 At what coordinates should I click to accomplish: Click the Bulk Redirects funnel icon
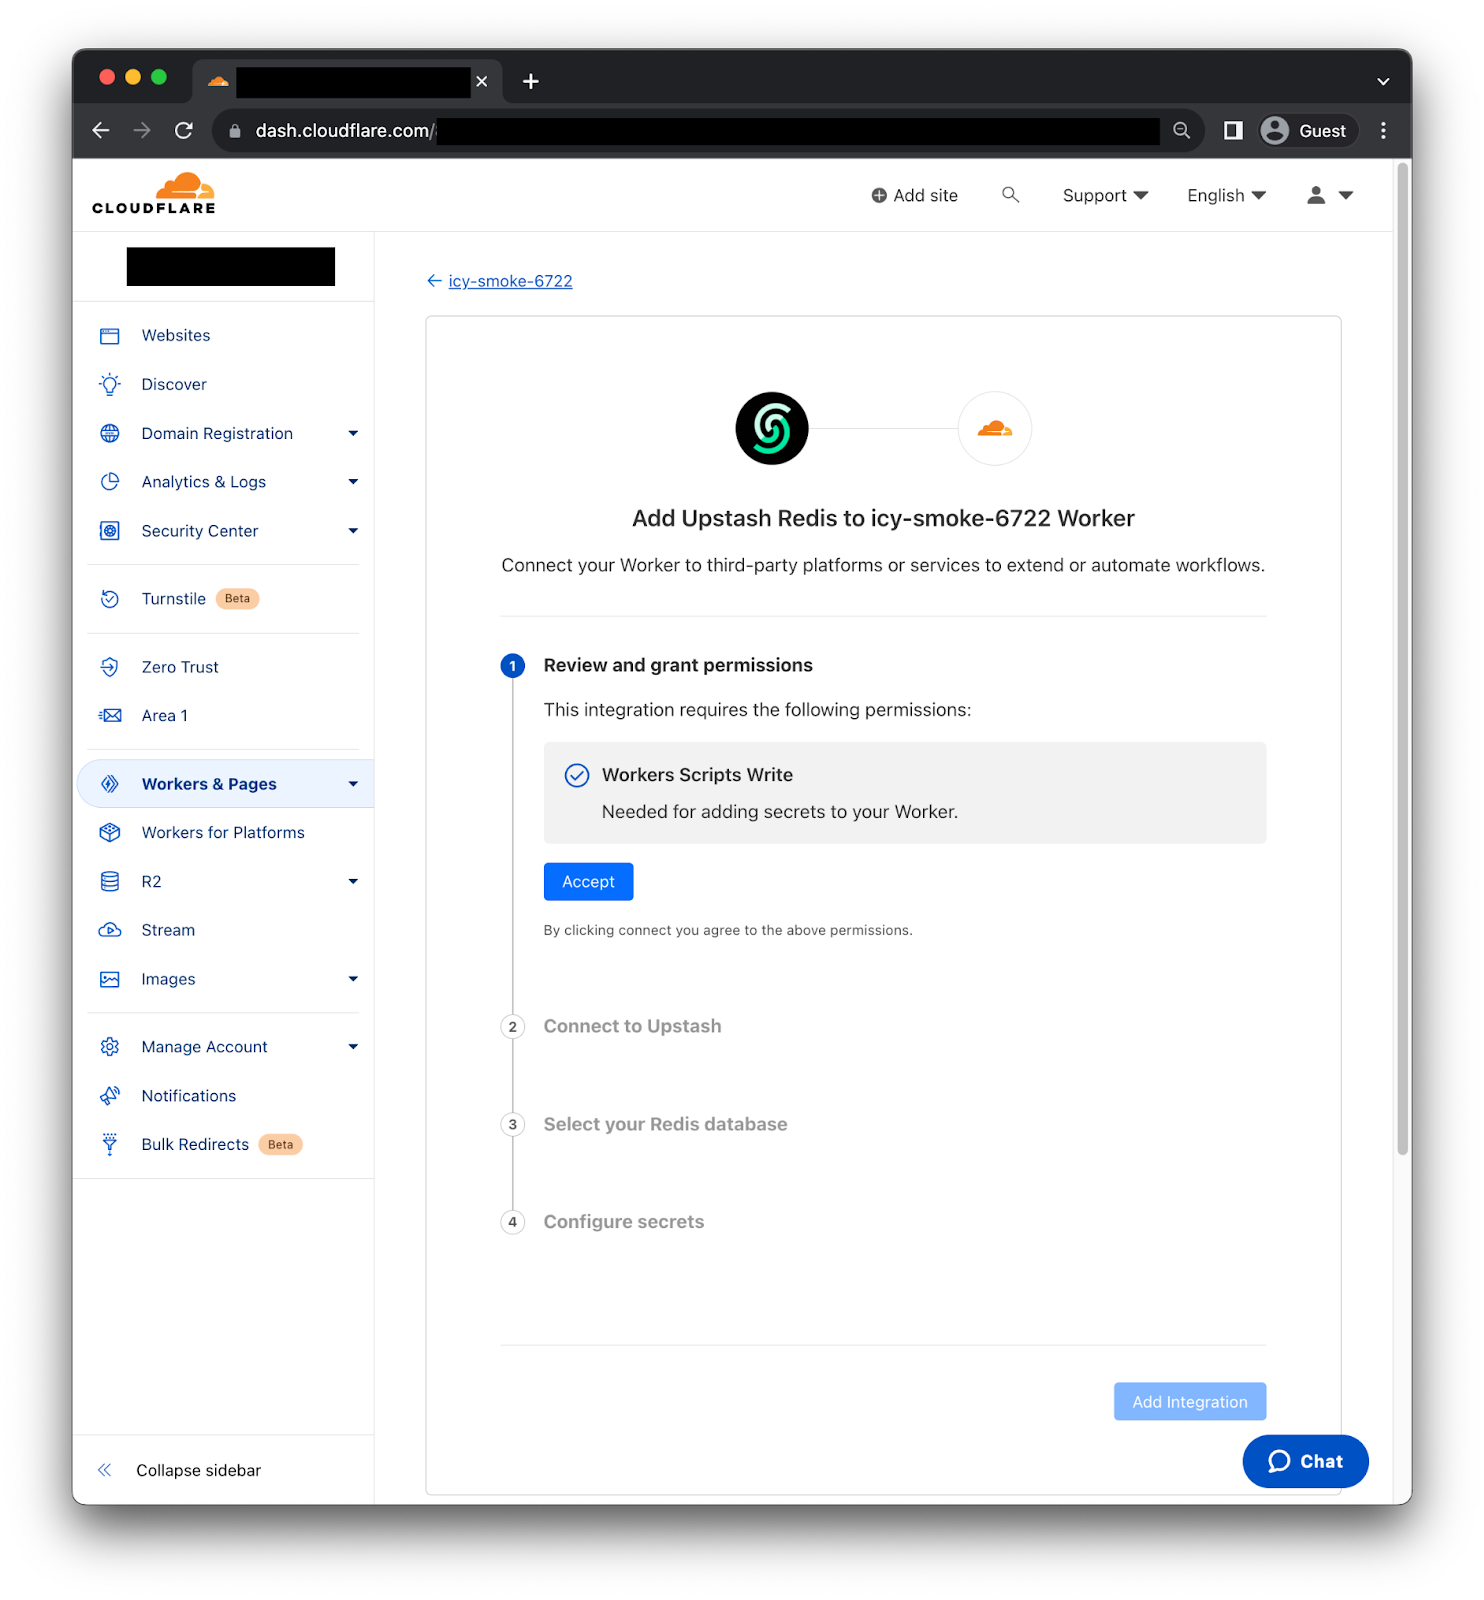[110, 1144]
